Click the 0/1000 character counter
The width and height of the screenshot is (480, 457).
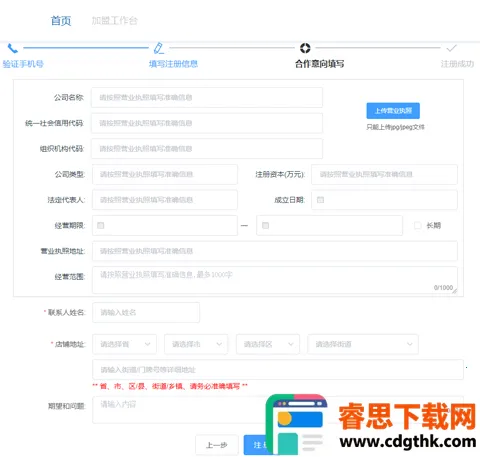click(x=443, y=288)
